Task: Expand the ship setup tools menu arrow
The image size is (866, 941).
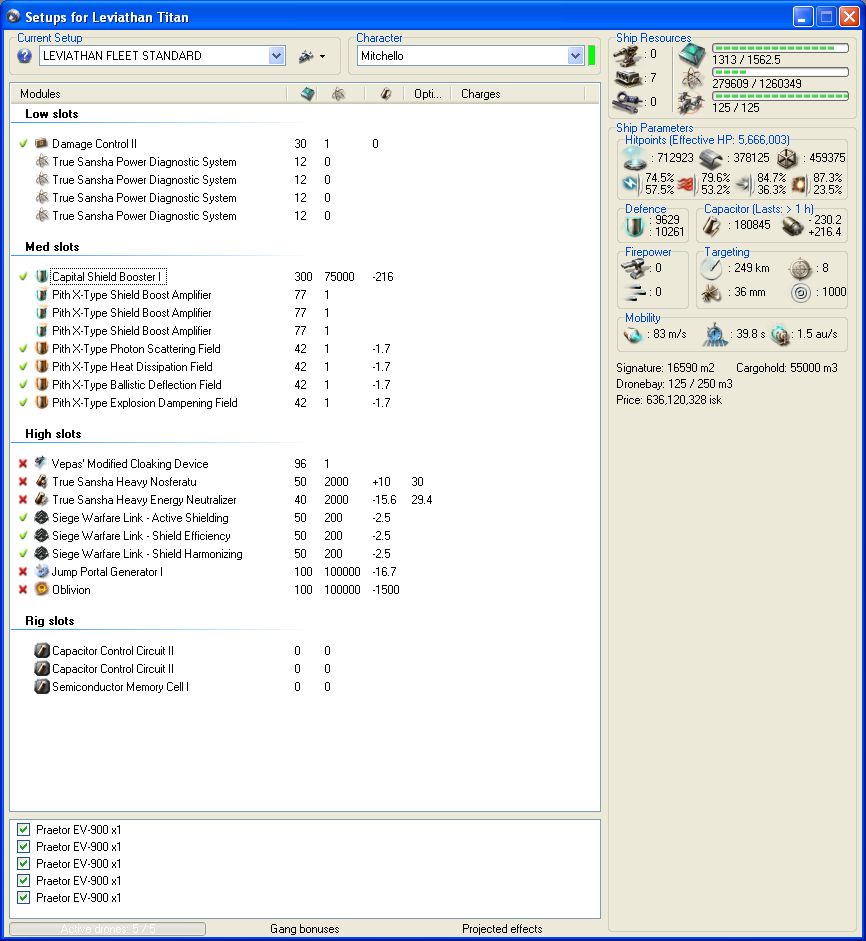Action: pyautogui.click(x=322, y=57)
